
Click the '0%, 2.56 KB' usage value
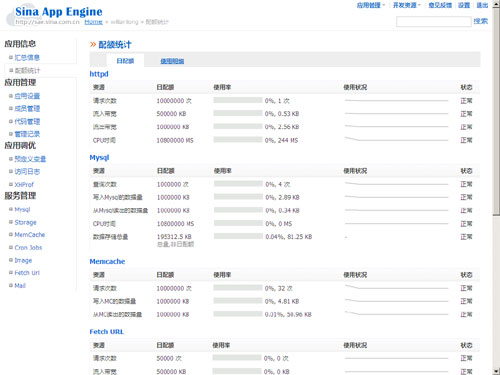282,127
